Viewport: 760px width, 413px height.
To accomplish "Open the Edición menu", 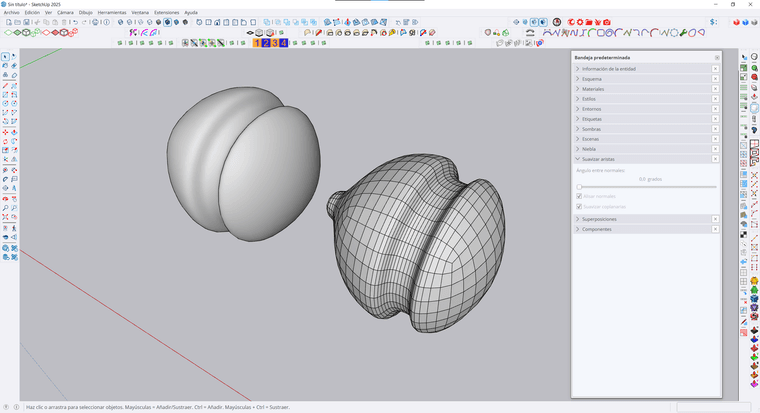I will point(32,13).
